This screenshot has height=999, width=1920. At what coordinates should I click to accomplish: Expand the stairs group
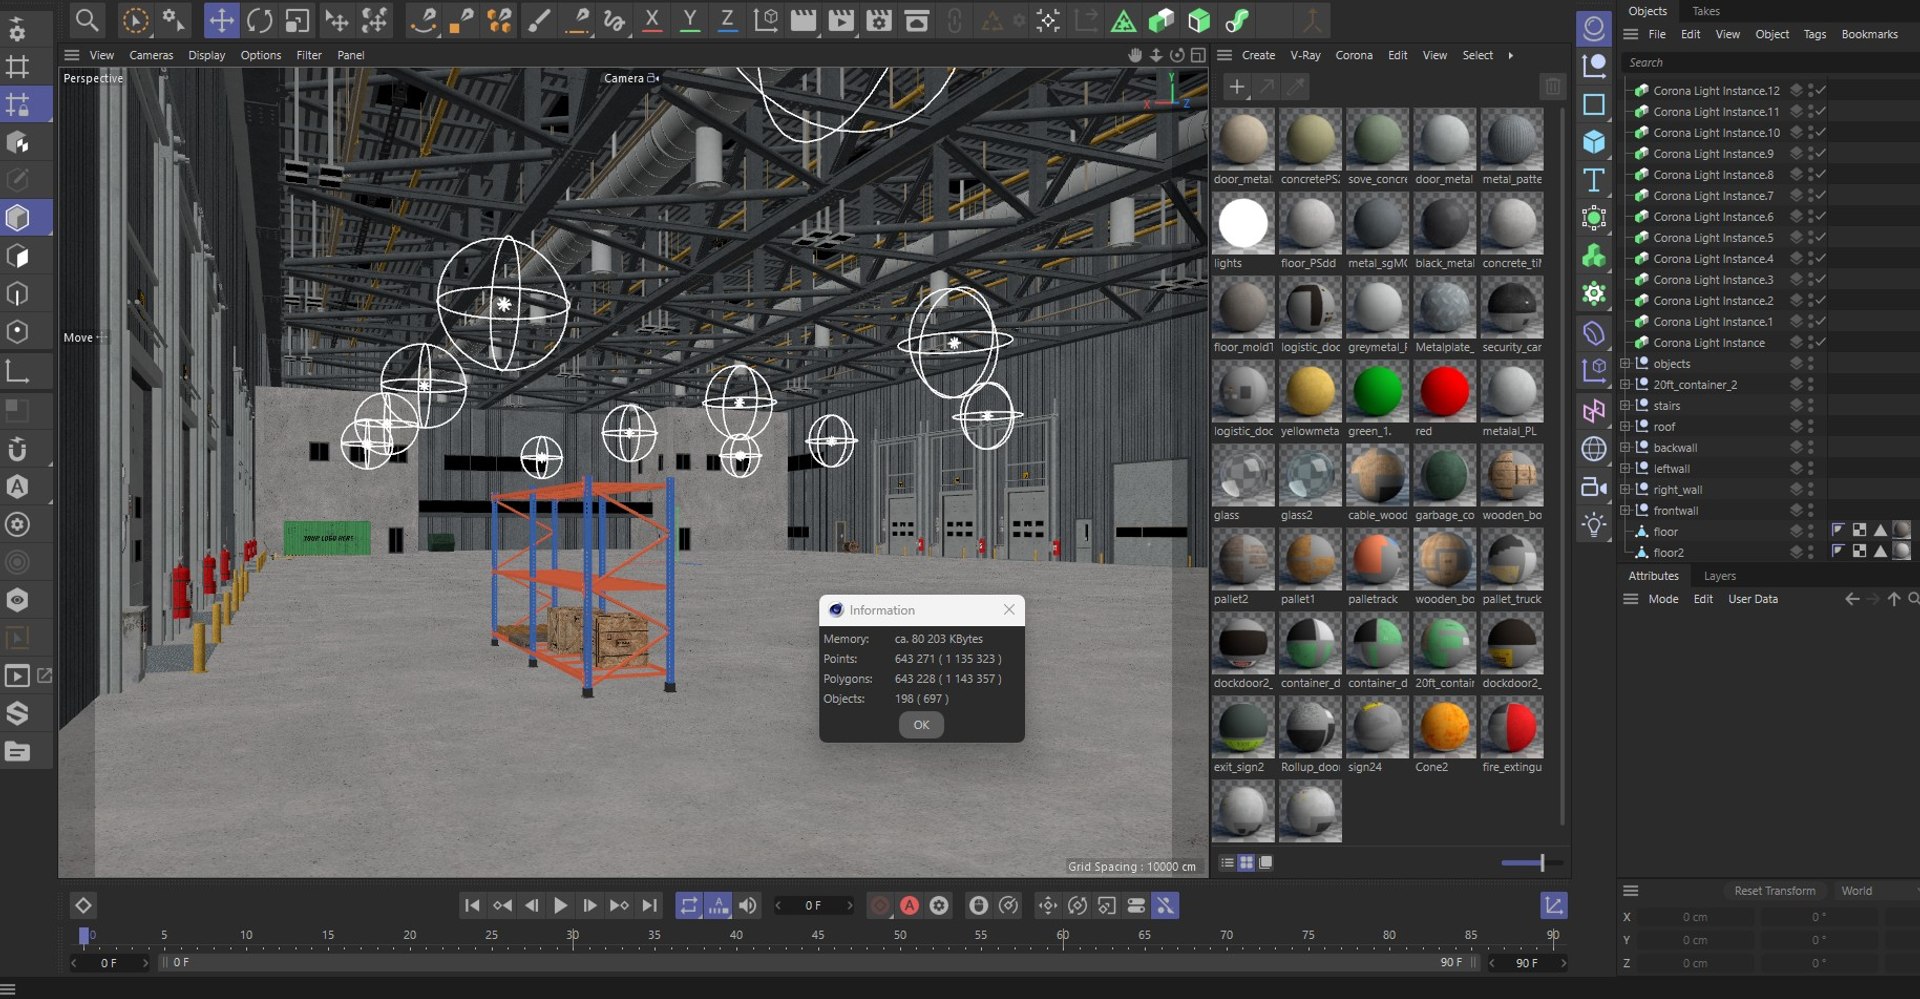(1625, 406)
